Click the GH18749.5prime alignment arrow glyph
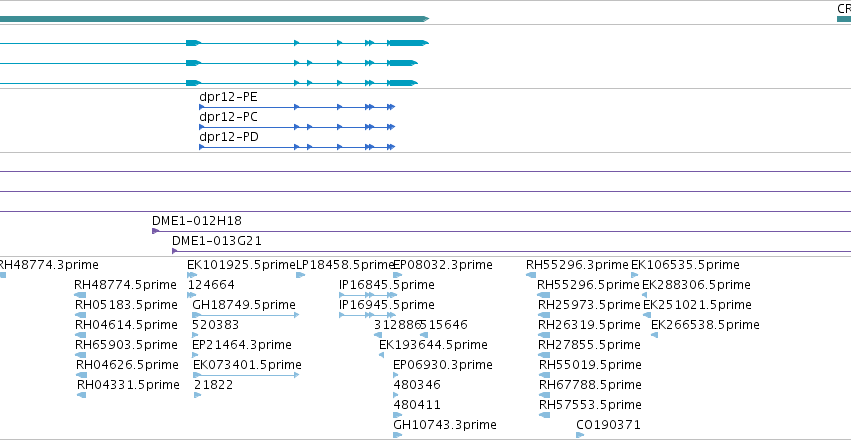Image resolution: width=851 pixels, height=440 pixels. pos(245,315)
